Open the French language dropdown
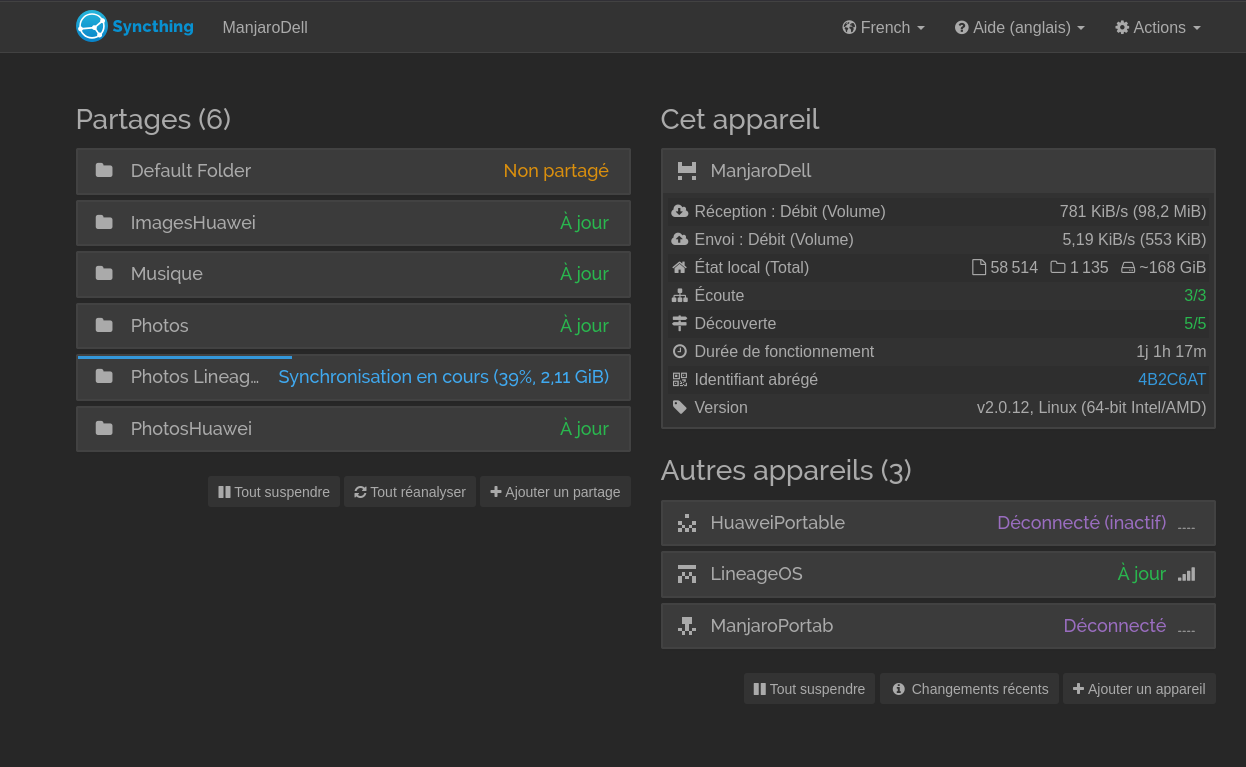Image resolution: width=1246 pixels, height=767 pixels. click(883, 28)
